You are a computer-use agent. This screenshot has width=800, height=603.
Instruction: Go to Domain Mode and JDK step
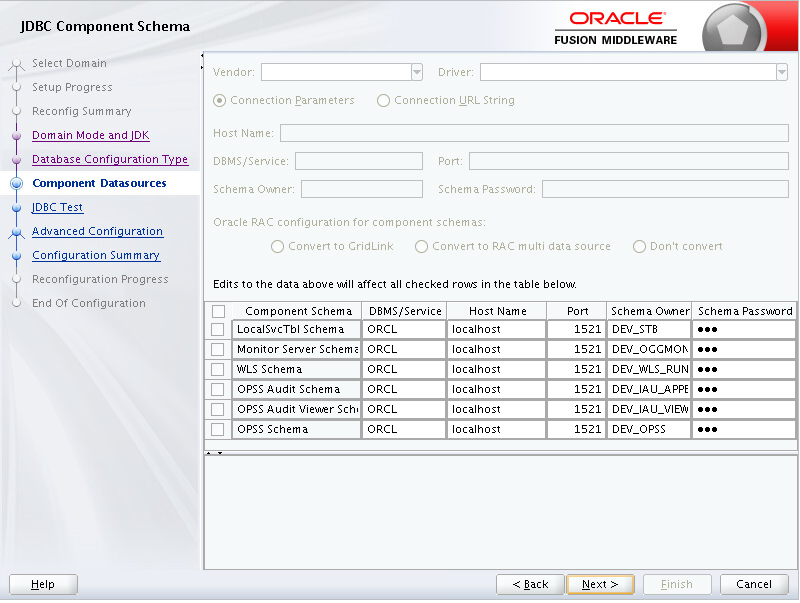[91, 135]
